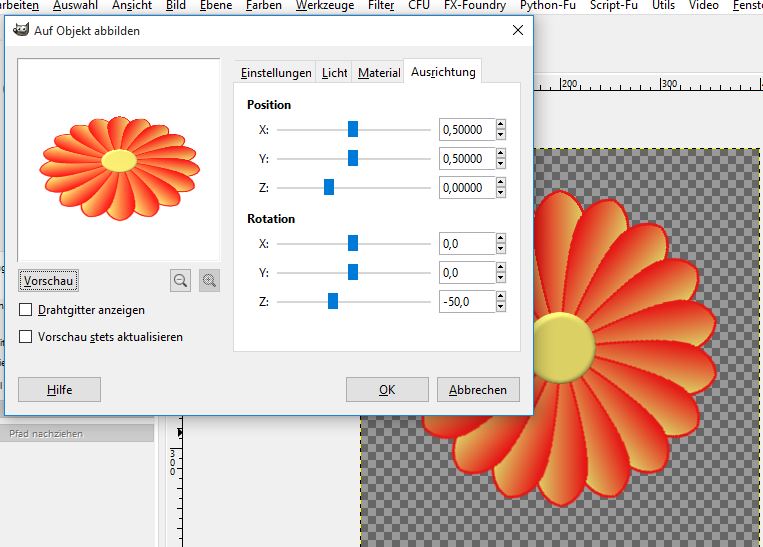763x547 pixels.
Task: Click the GIMP icon in dialog title bar
Action: click(x=20, y=31)
